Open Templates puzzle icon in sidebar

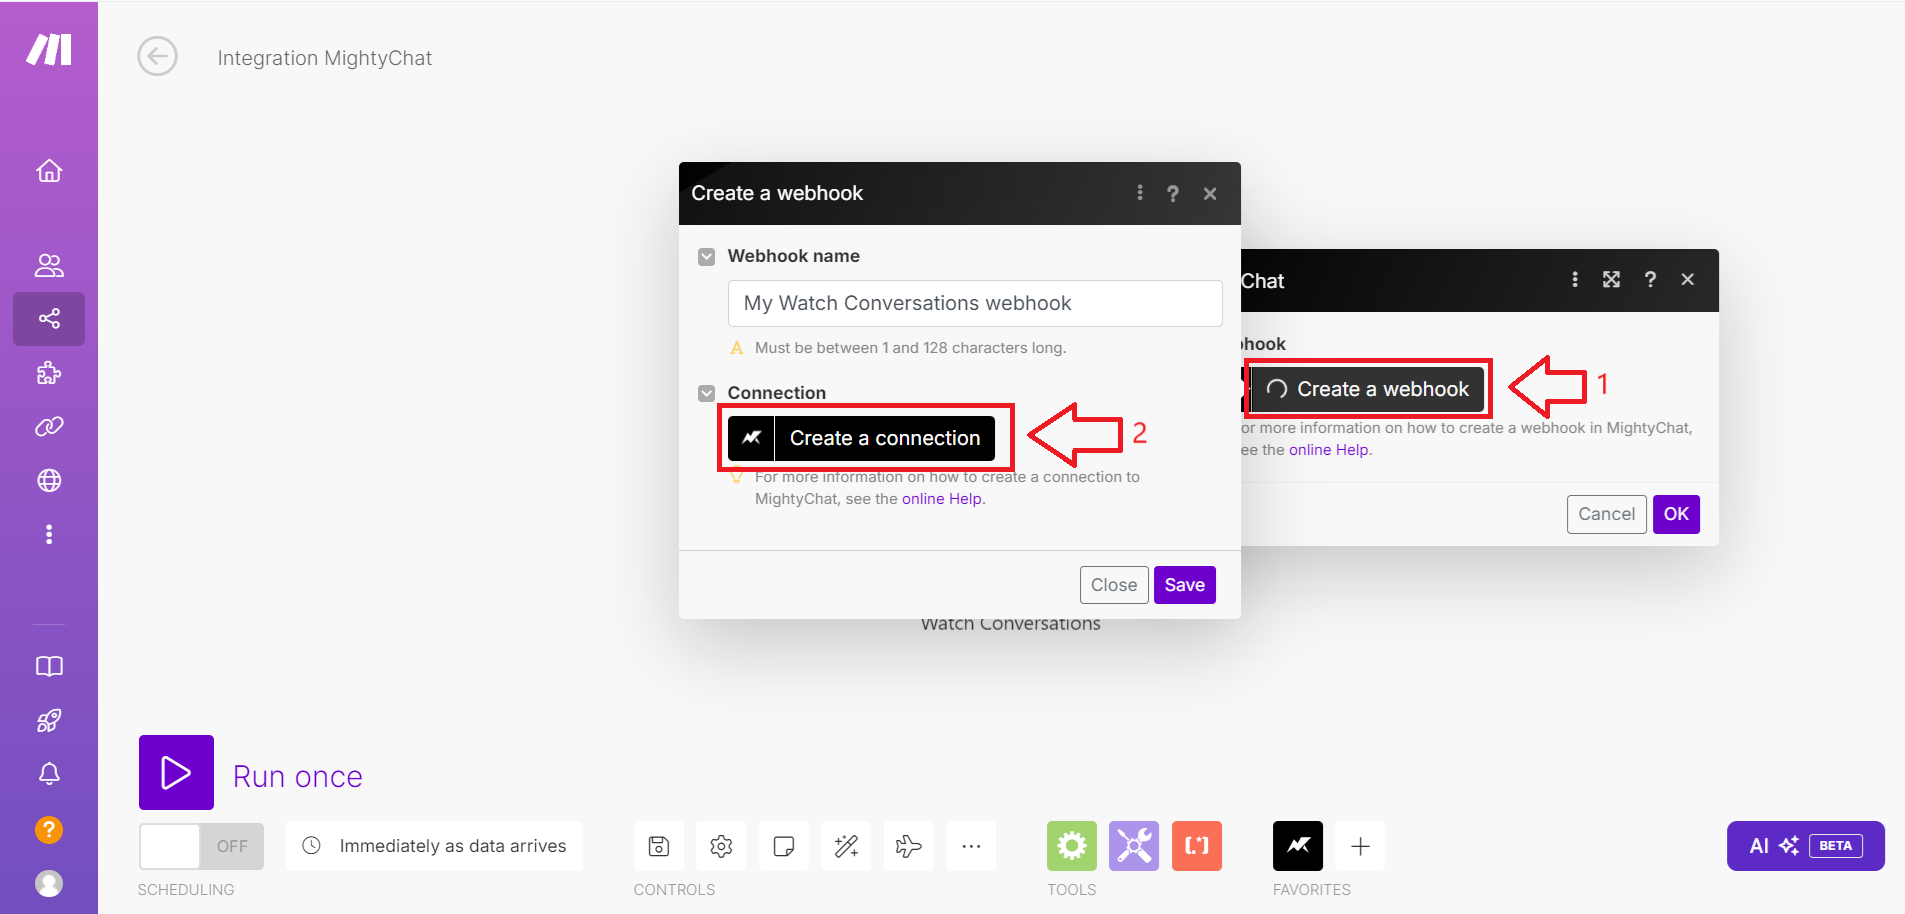tap(49, 373)
